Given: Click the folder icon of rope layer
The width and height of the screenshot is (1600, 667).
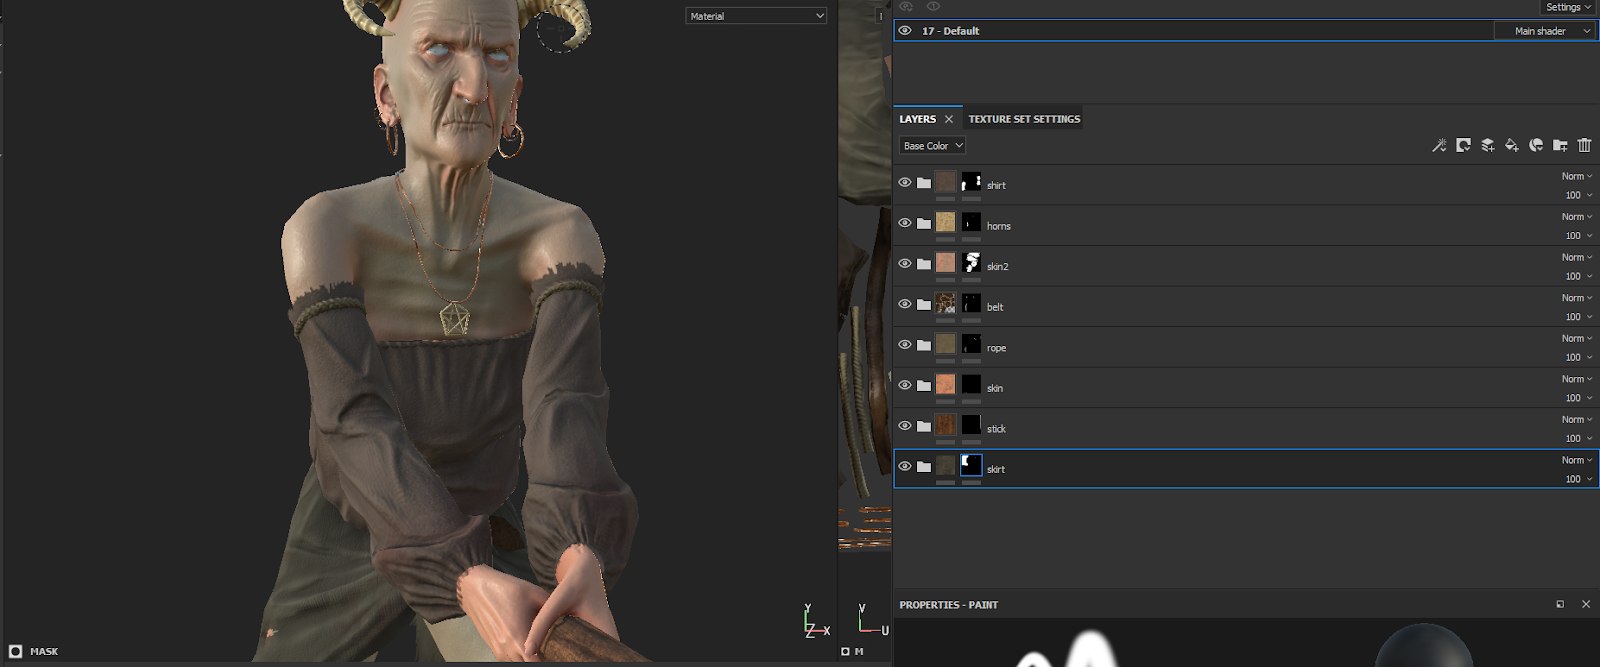Looking at the screenshot, I should [x=924, y=345].
